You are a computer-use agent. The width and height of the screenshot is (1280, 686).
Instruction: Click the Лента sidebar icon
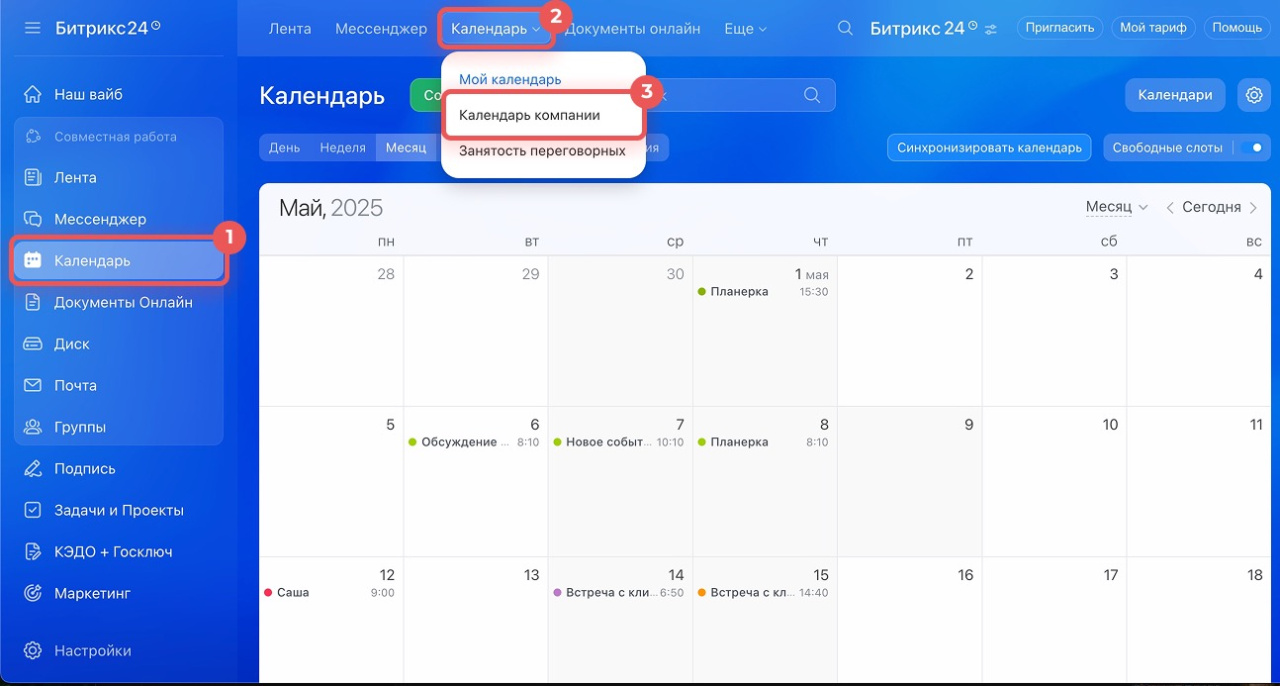pos(33,178)
